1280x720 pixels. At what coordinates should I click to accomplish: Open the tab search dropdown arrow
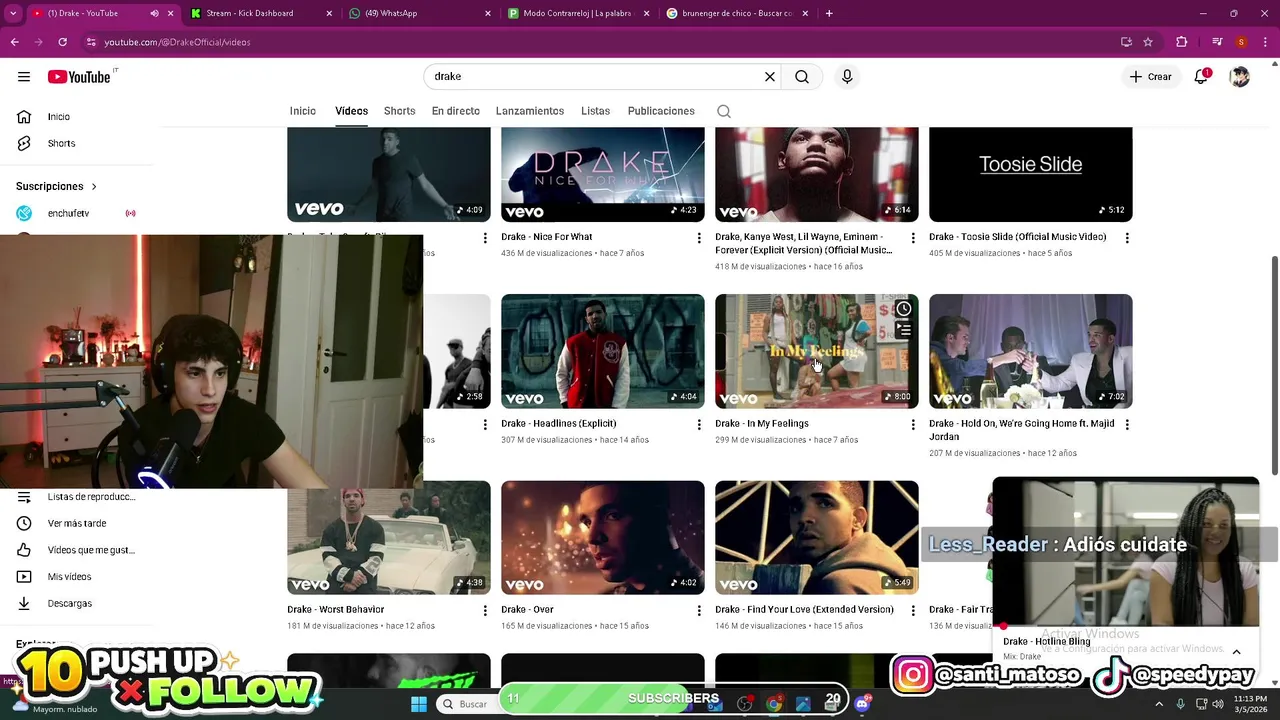[13, 13]
